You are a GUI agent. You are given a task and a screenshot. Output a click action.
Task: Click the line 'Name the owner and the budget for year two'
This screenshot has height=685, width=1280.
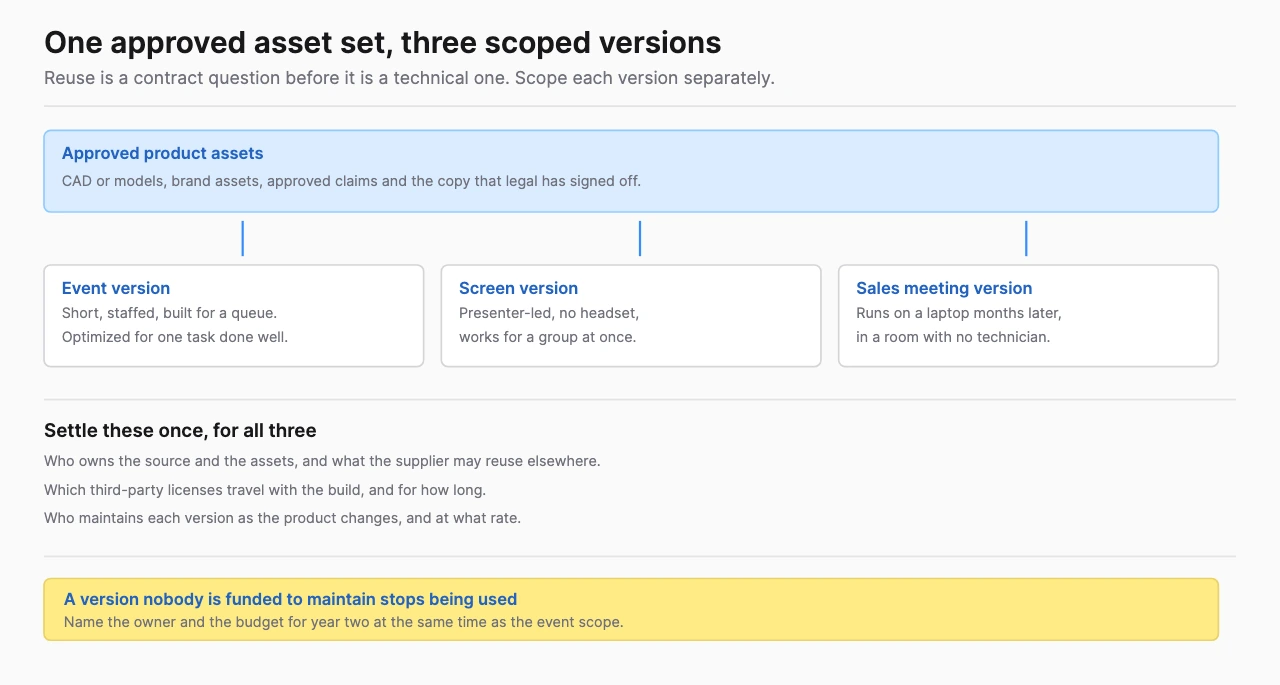click(x=344, y=622)
